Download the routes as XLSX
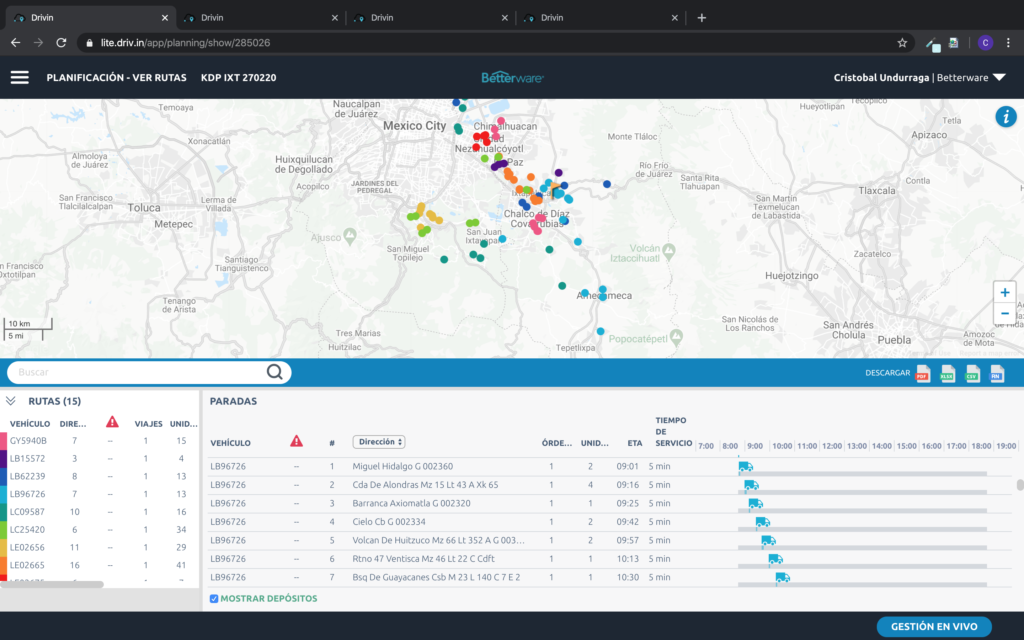This screenshot has height=640, width=1024. tap(947, 374)
